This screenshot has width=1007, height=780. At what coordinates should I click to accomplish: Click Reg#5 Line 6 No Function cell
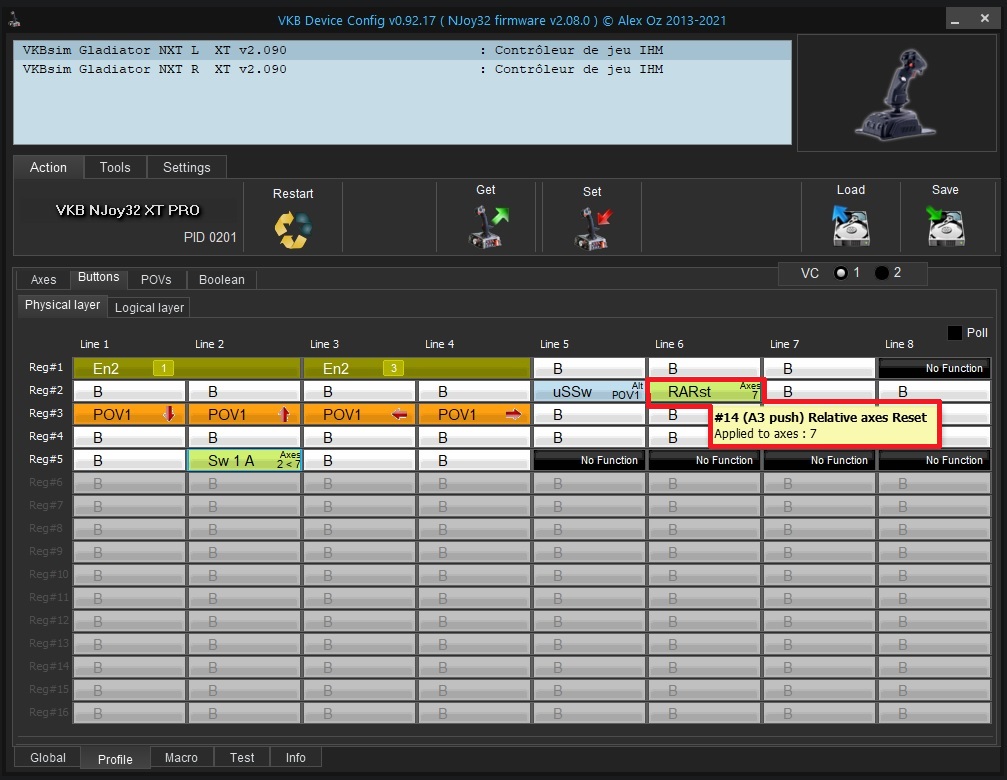(x=705, y=460)
